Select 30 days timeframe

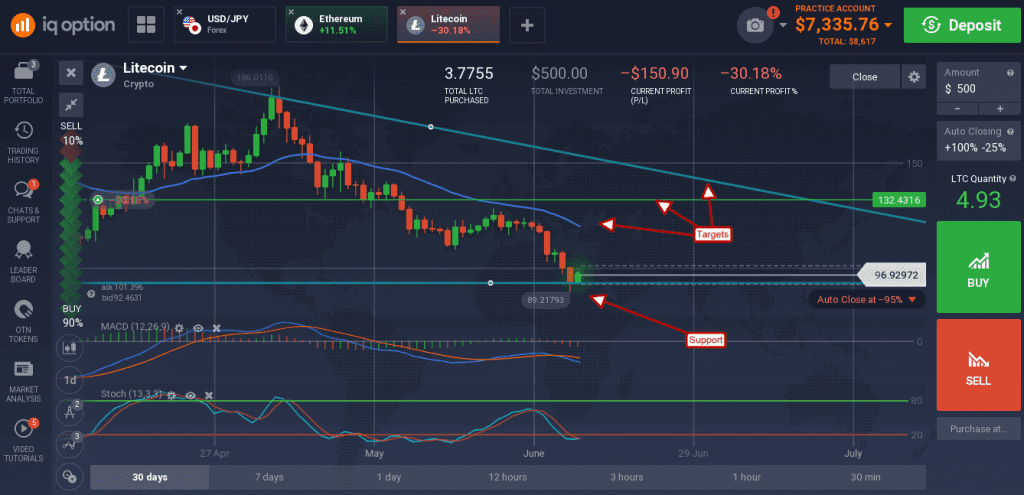[150, 477]
